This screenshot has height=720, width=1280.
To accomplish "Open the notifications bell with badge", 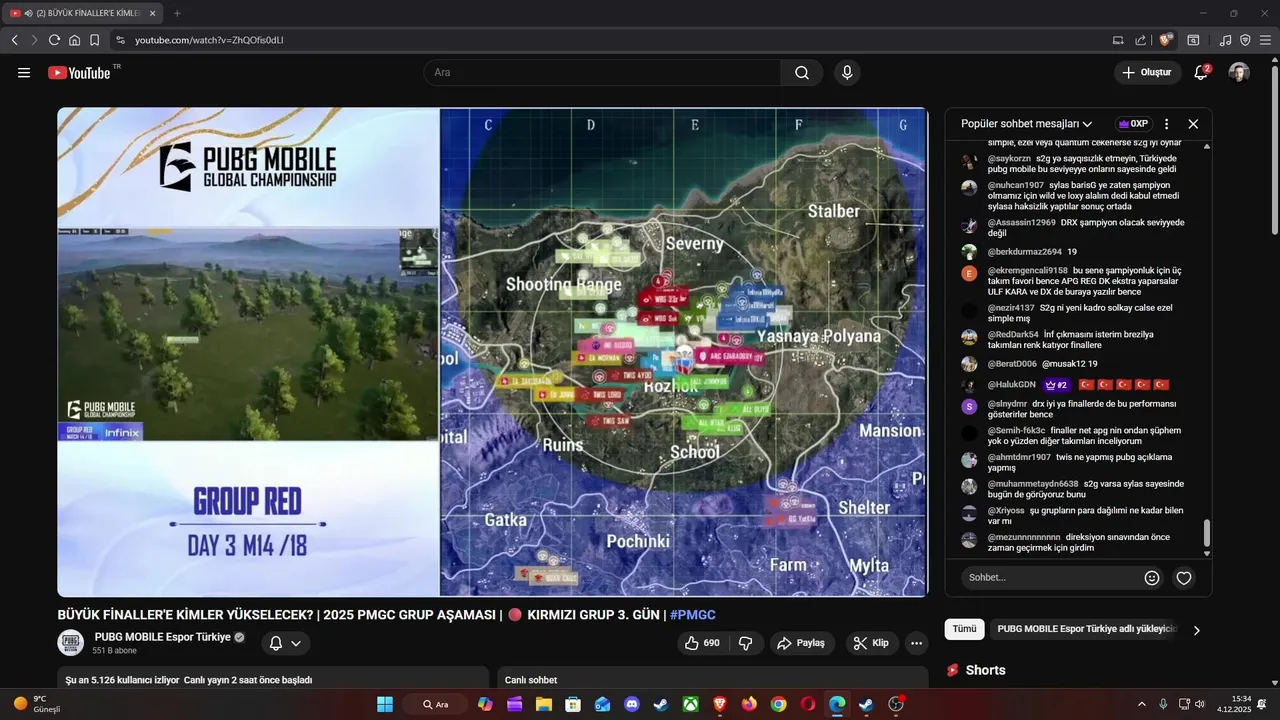I will [x=1202, y=72].
